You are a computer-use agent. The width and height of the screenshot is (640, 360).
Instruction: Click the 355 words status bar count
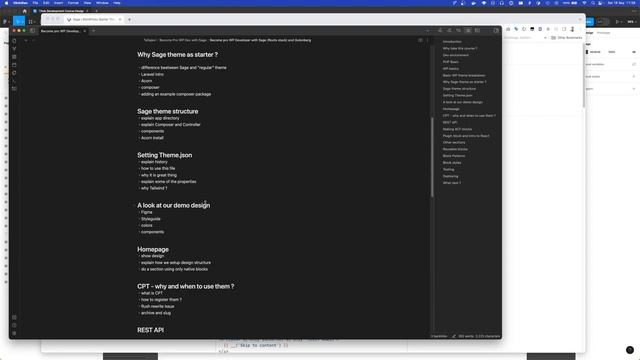466,336
